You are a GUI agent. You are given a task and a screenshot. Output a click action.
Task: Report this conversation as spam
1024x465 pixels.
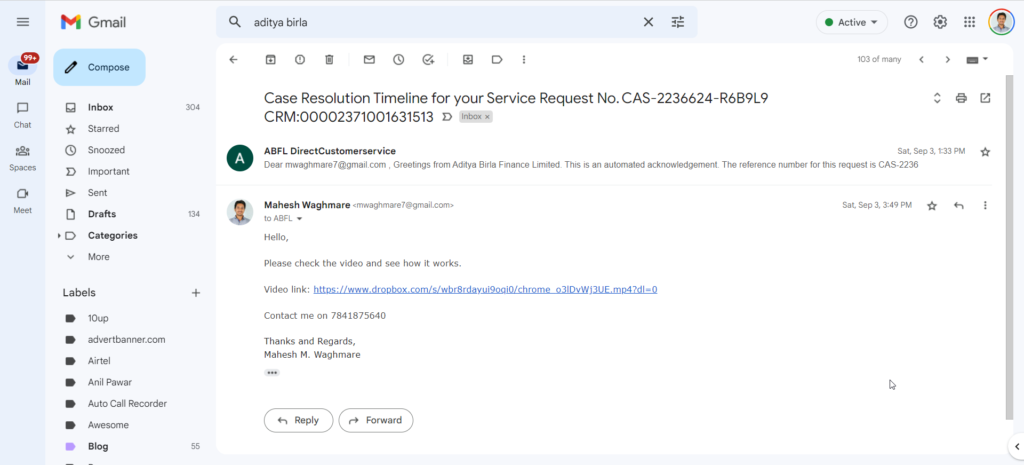(300, 59)
